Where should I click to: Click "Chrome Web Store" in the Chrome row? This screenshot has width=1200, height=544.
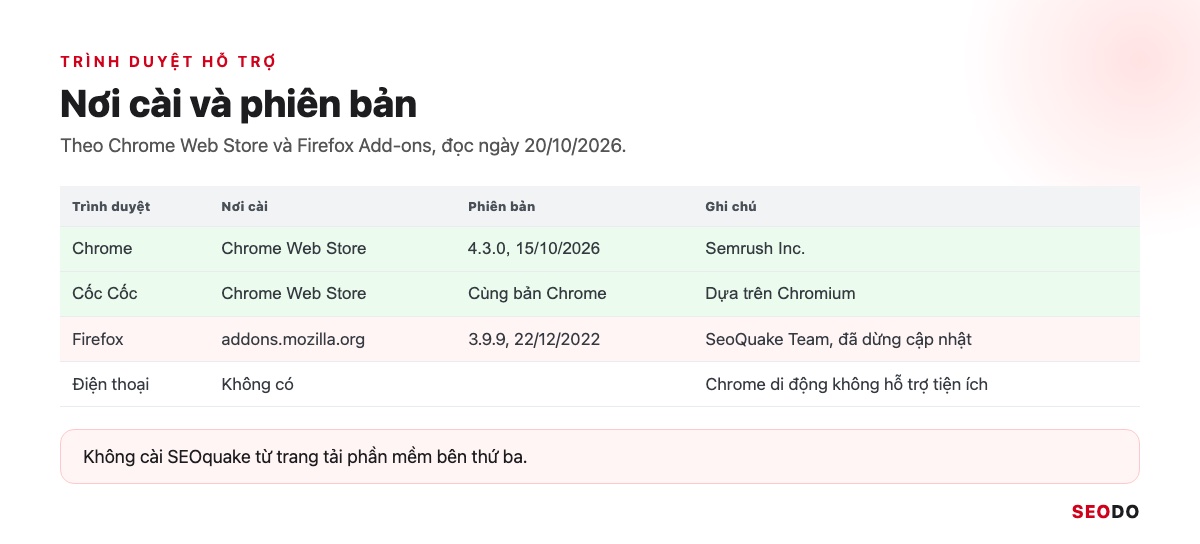[x=294, y=248]
